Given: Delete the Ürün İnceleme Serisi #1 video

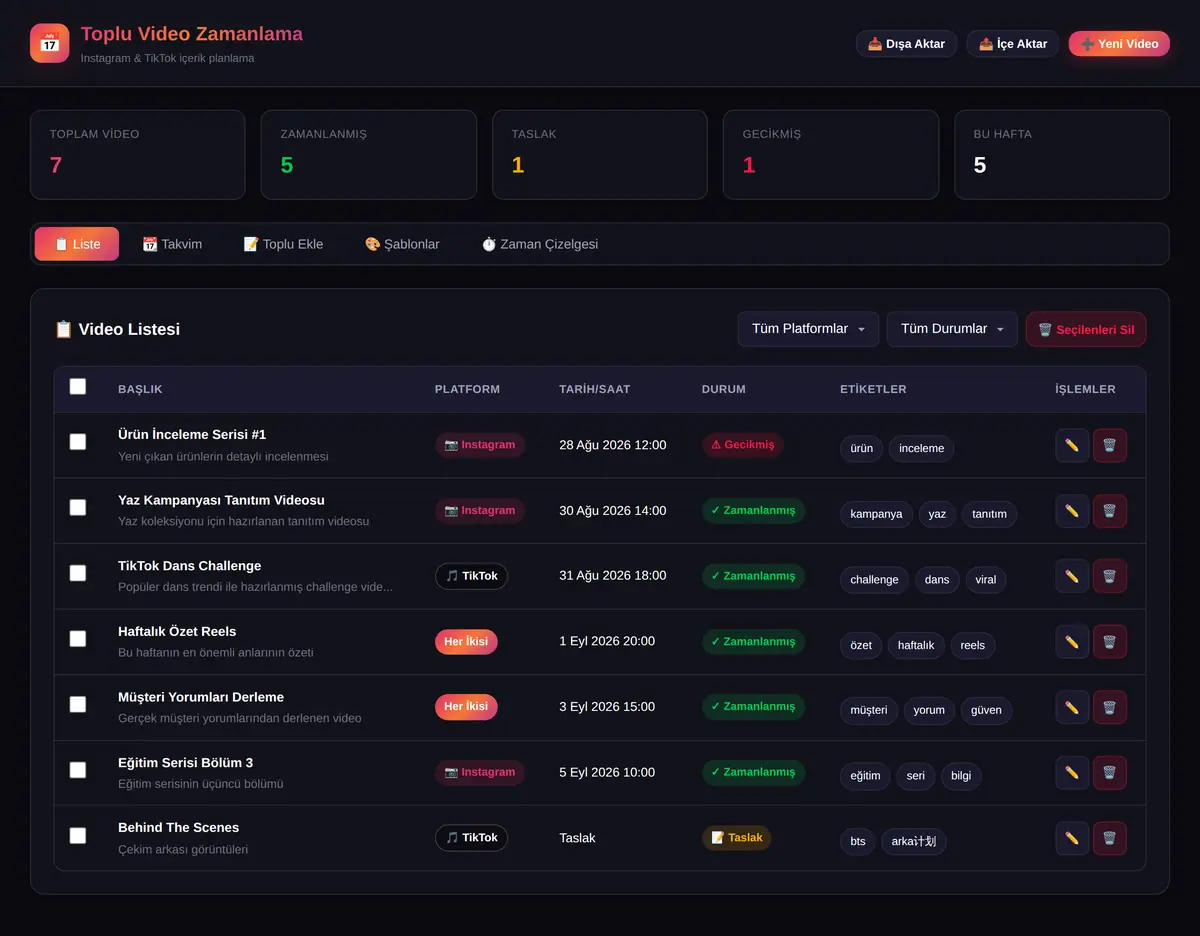Looking at the screenshot, I should (x=1109, y=446).
